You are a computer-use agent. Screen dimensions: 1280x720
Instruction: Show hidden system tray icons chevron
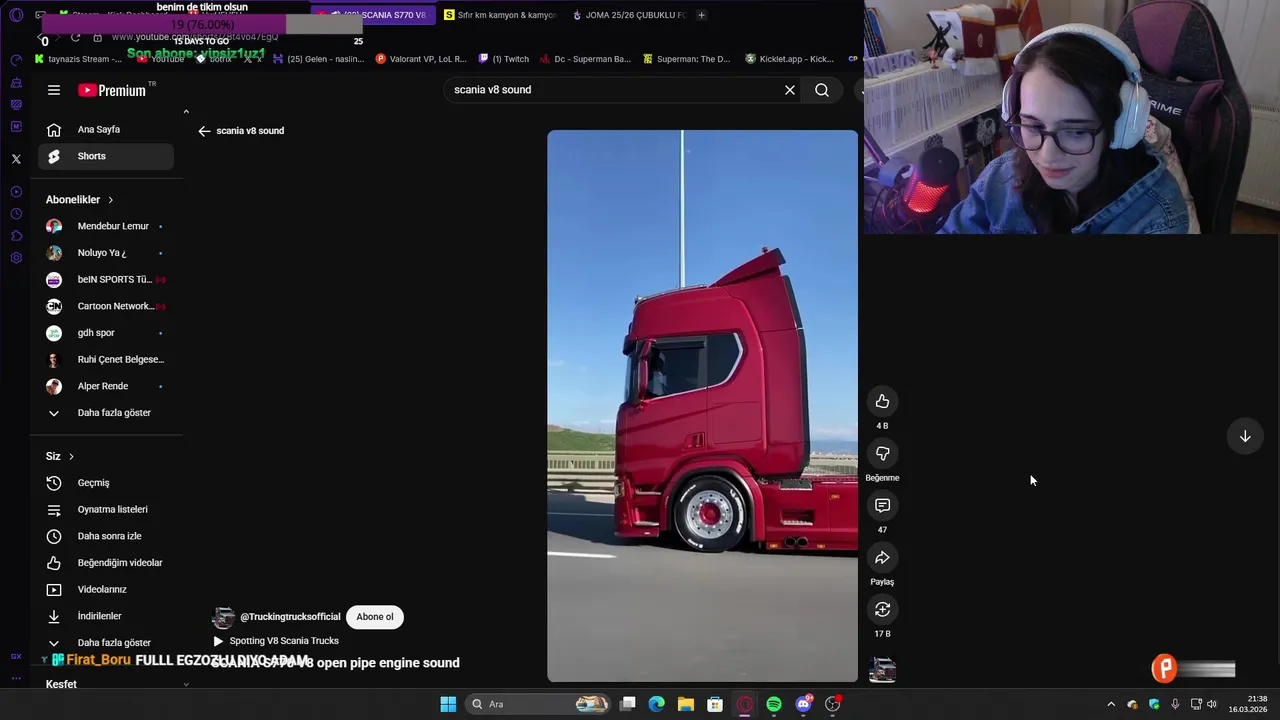[x=1110, y=704]
